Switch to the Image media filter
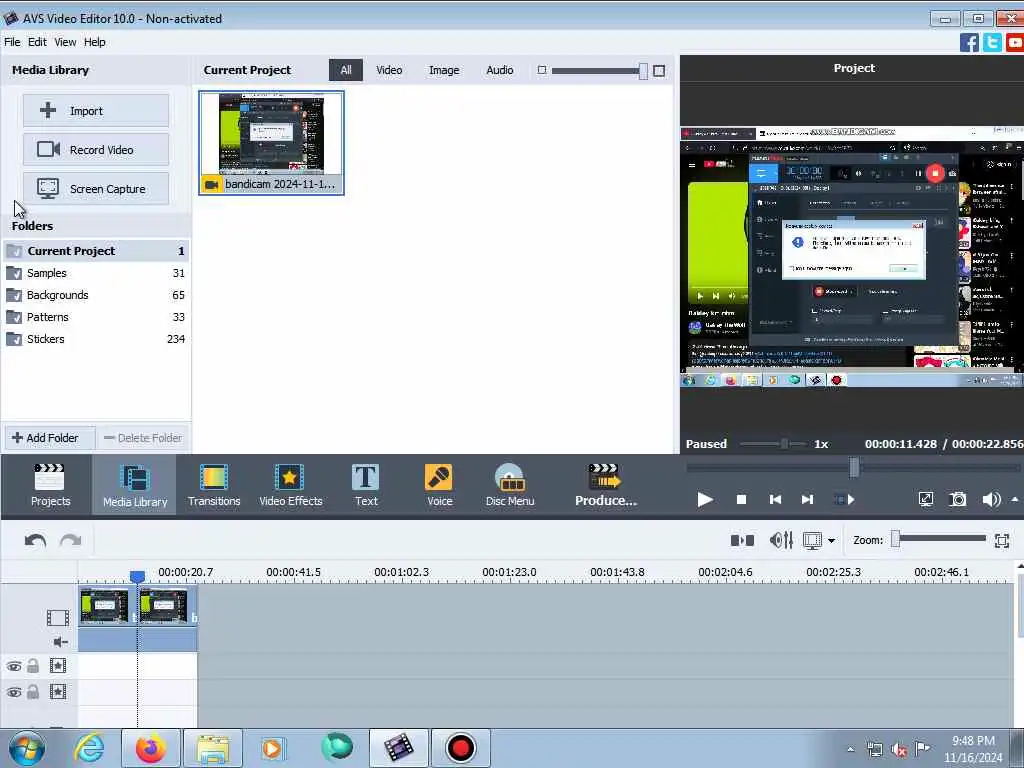 pos(444,70)
